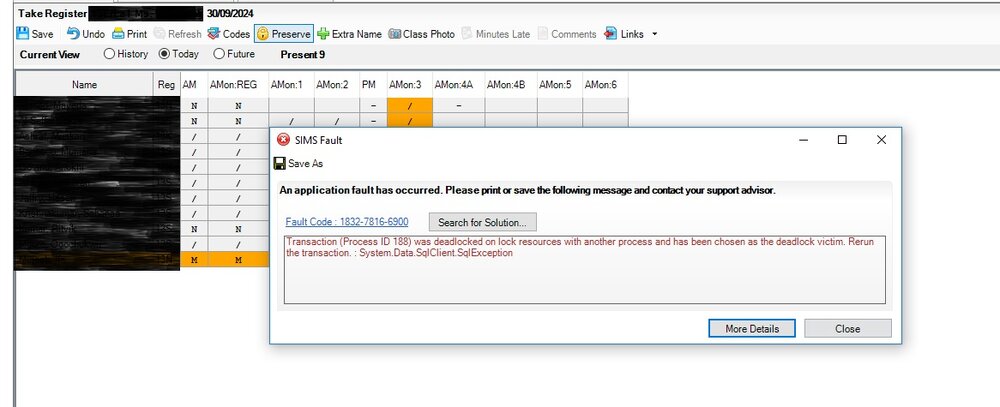Close SIMS Fault dialog via X
The image size is (1000, 407).
(x=881, y=140)
